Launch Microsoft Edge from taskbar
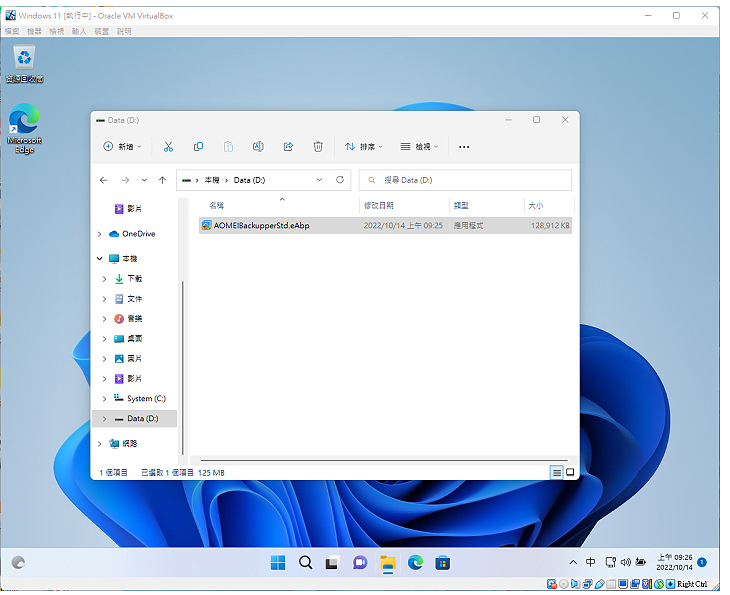The image size is (730, 595). click(x=415, y=563)
